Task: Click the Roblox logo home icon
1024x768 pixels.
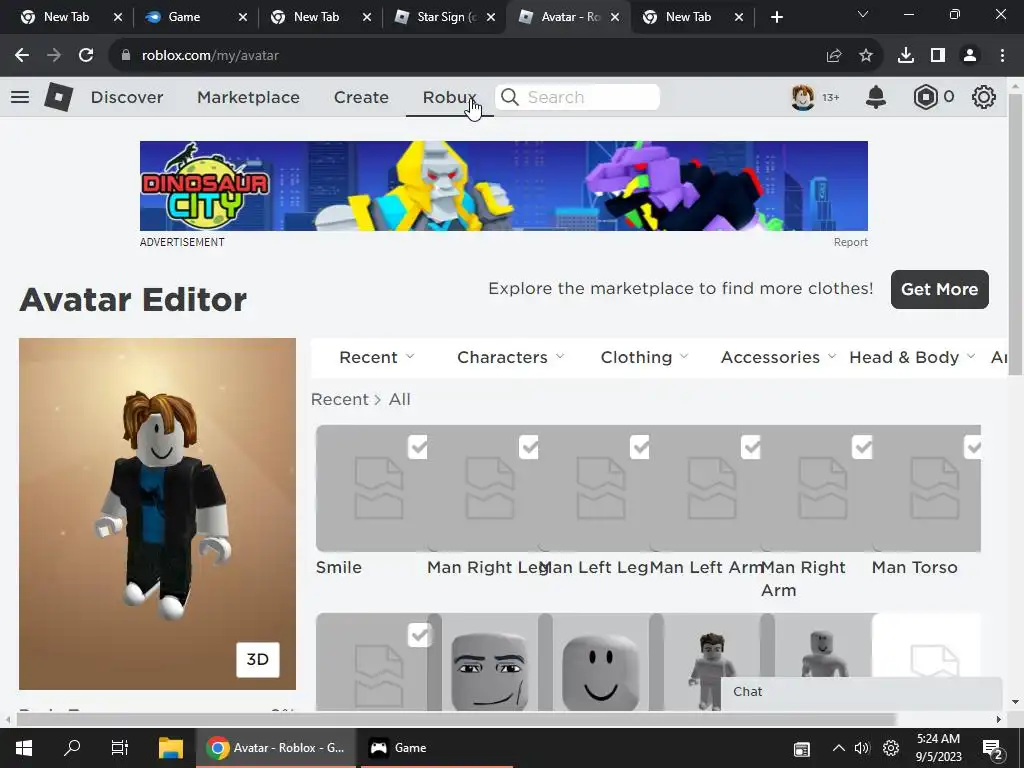Action: tap(58, 97)
